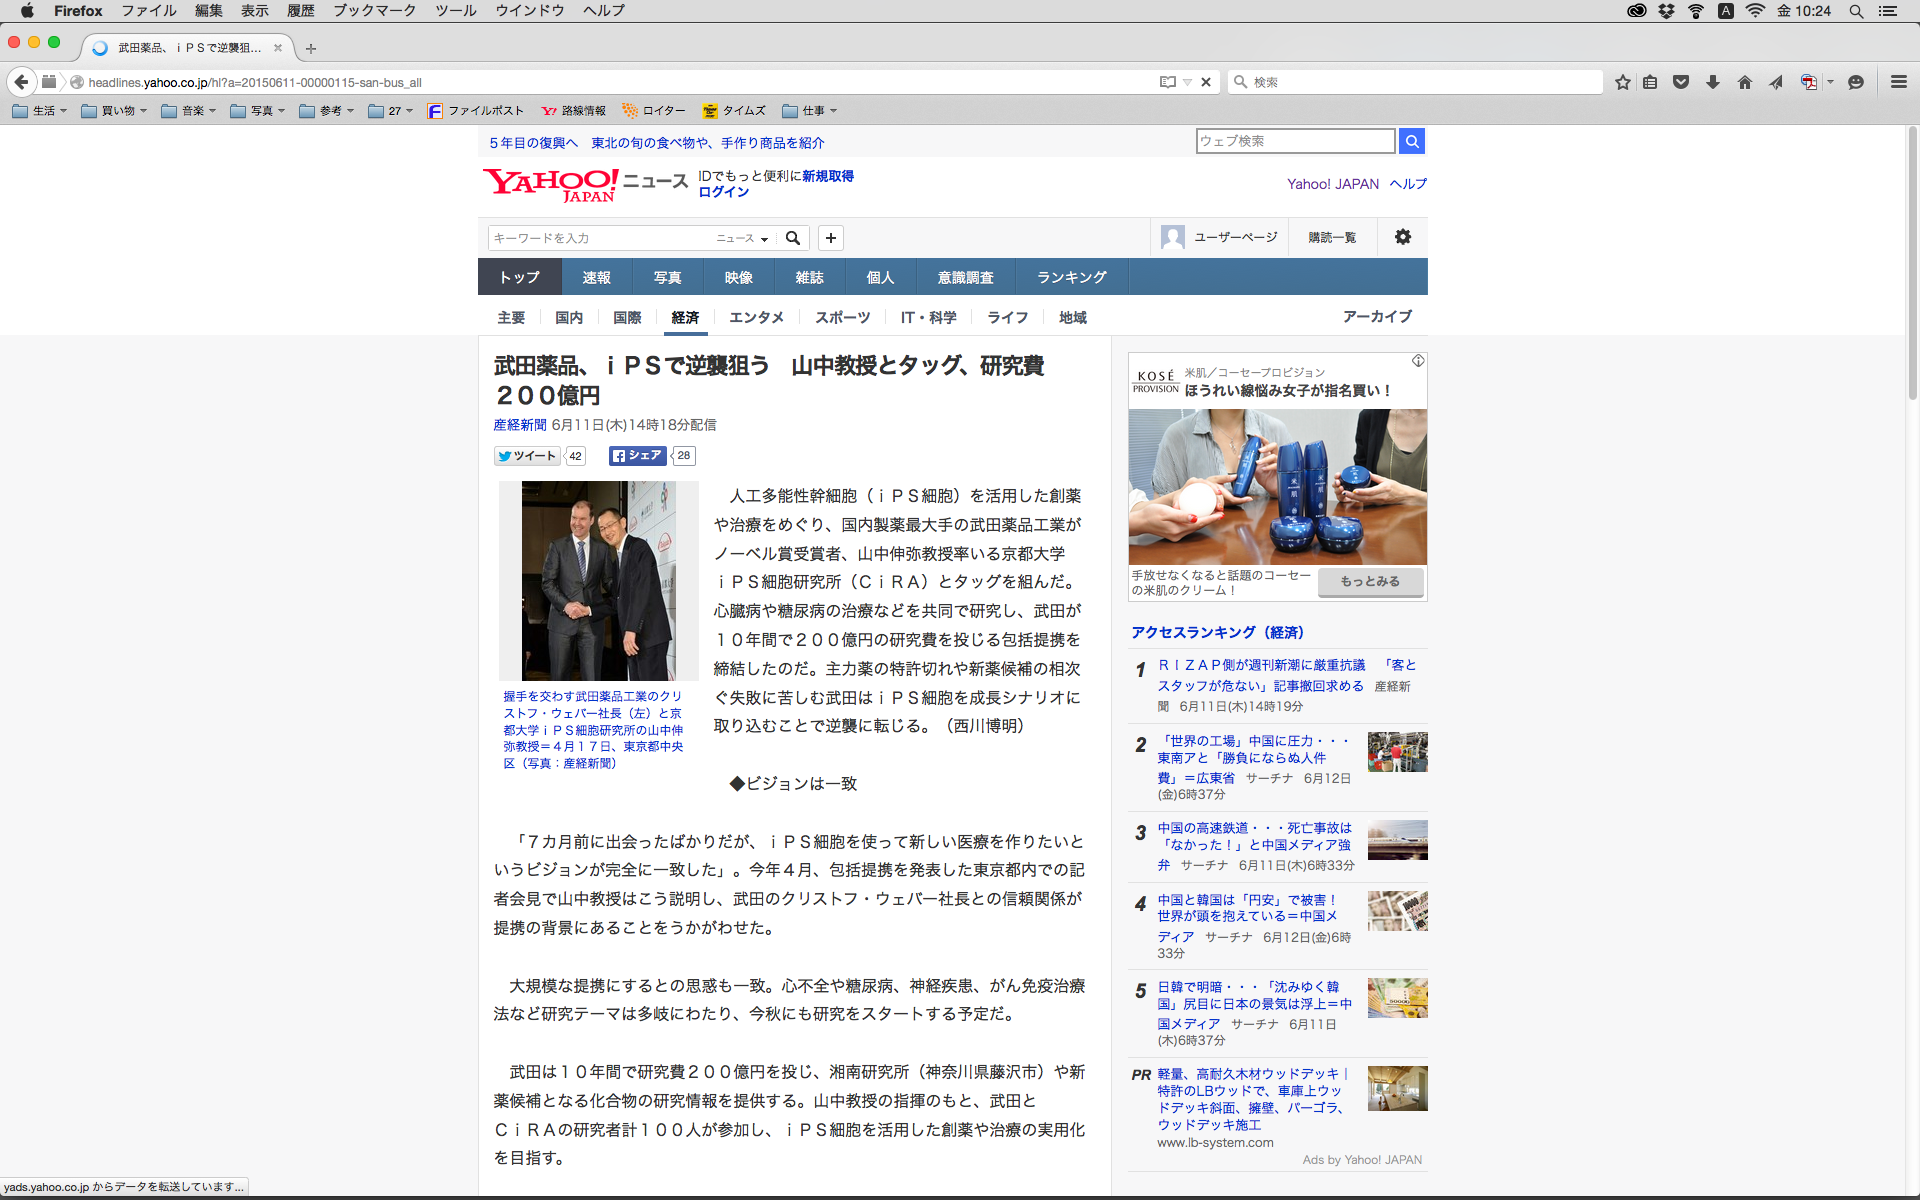
Task: Open the 生活 bookmarks folder dropdown
Action: [40, 111]
